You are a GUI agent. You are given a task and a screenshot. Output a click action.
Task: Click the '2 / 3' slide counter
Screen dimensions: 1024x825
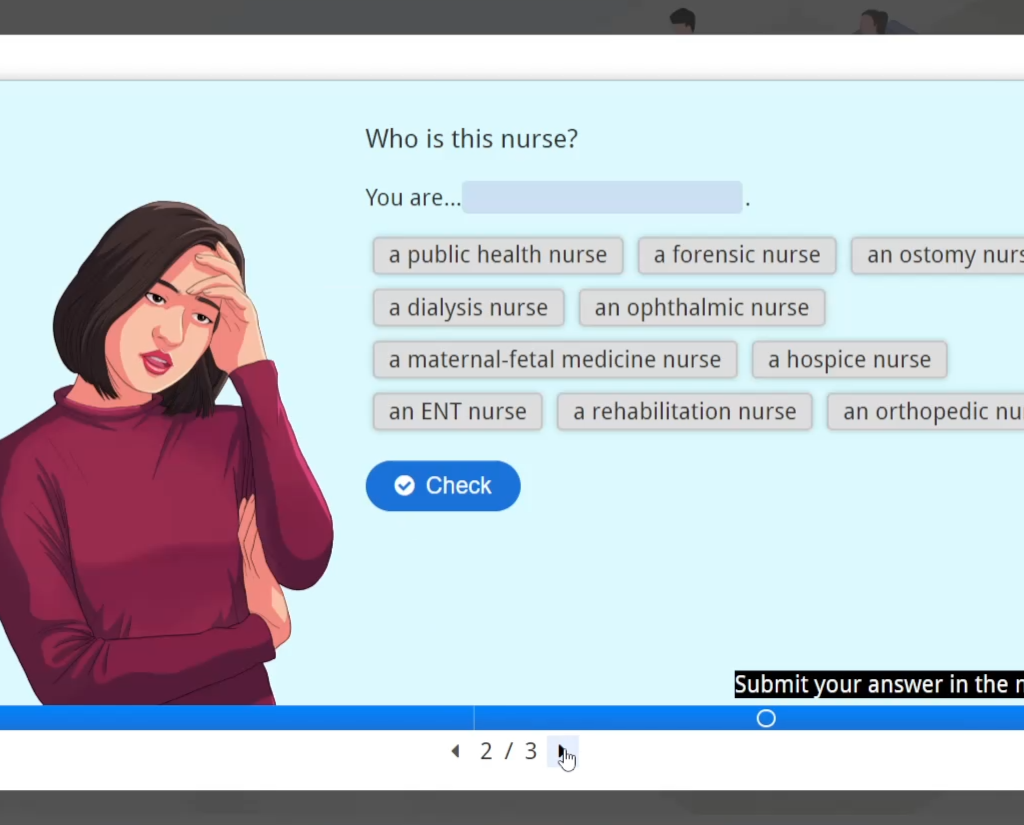pyautogui.click(x=508, y=751)
